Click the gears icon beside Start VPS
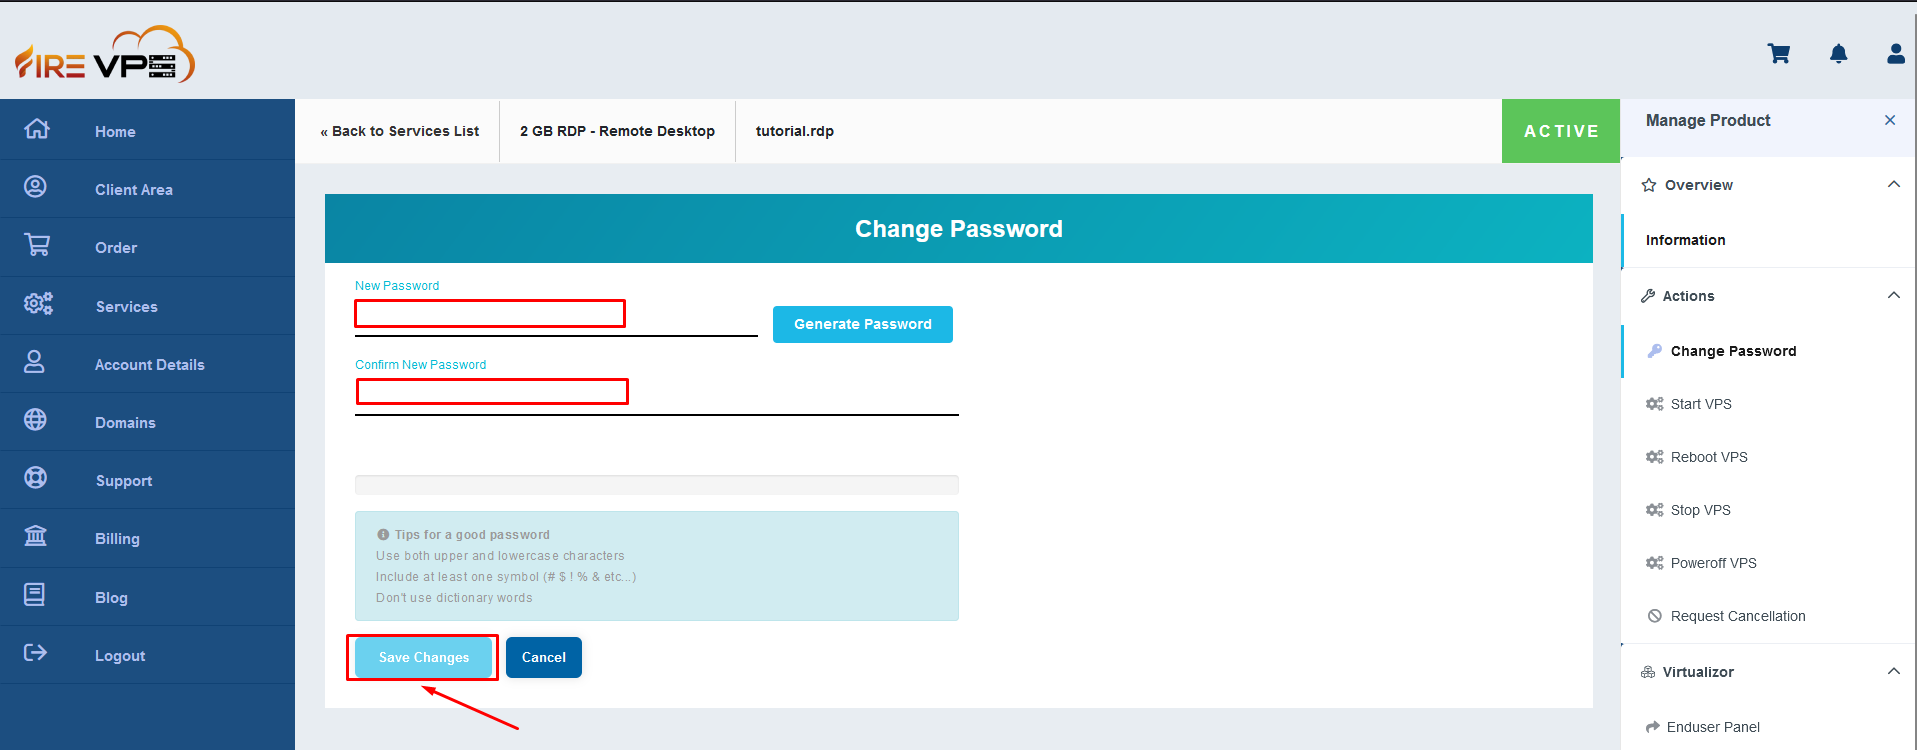Screen dimensions: 1917x750 1655,404
